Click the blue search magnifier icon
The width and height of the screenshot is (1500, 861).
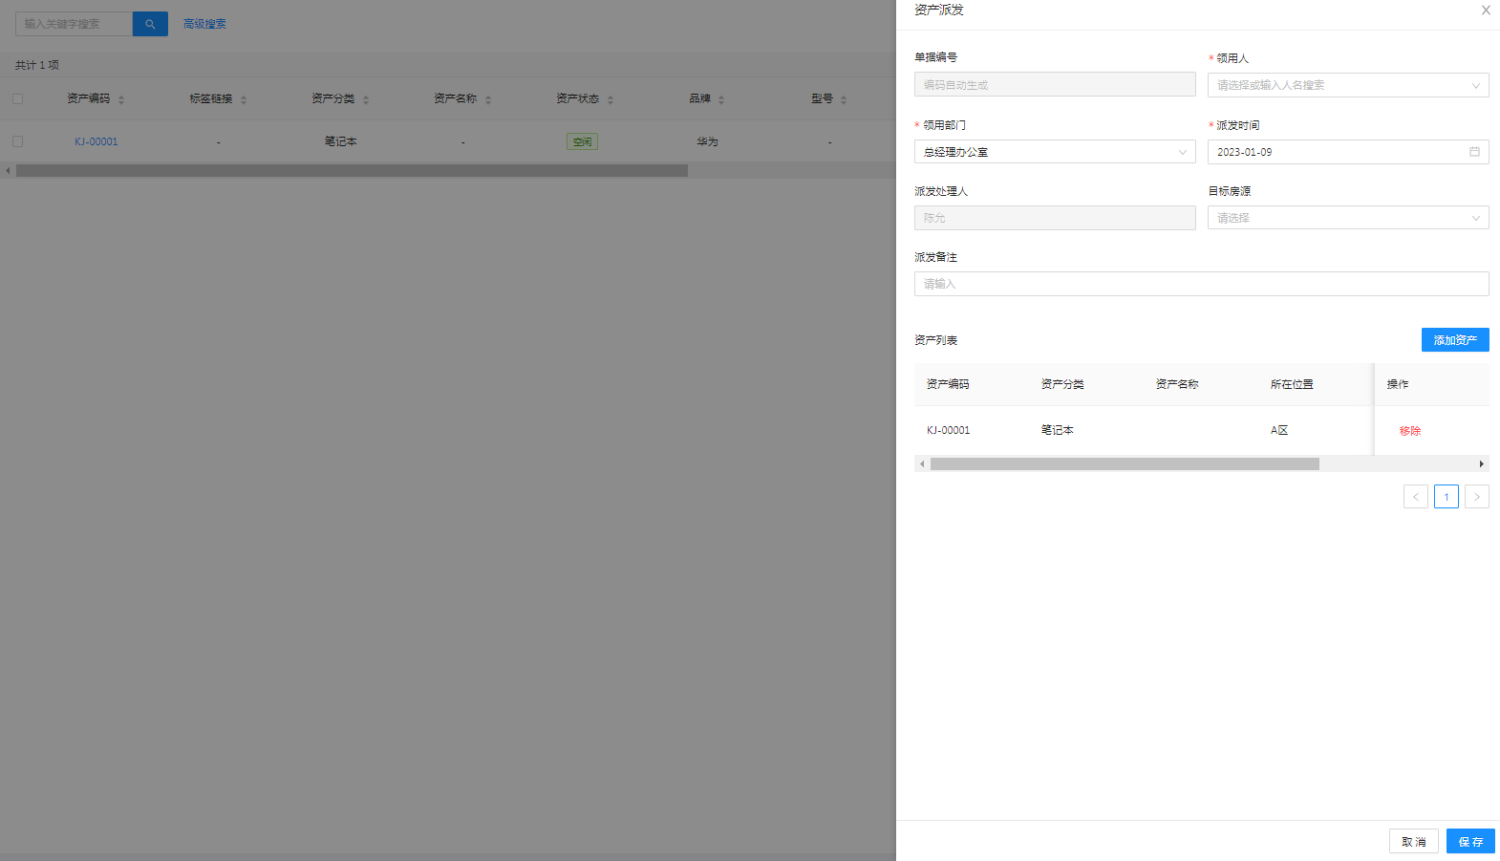(x=150, y=24)
